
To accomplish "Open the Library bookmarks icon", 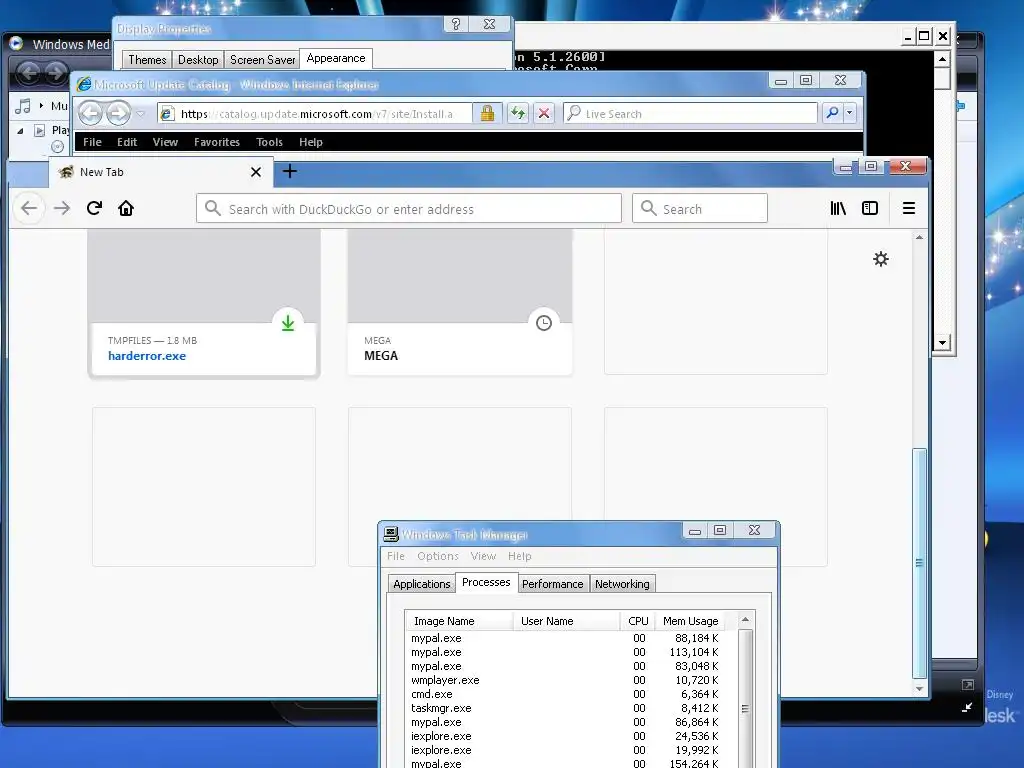I will (838, 208).
